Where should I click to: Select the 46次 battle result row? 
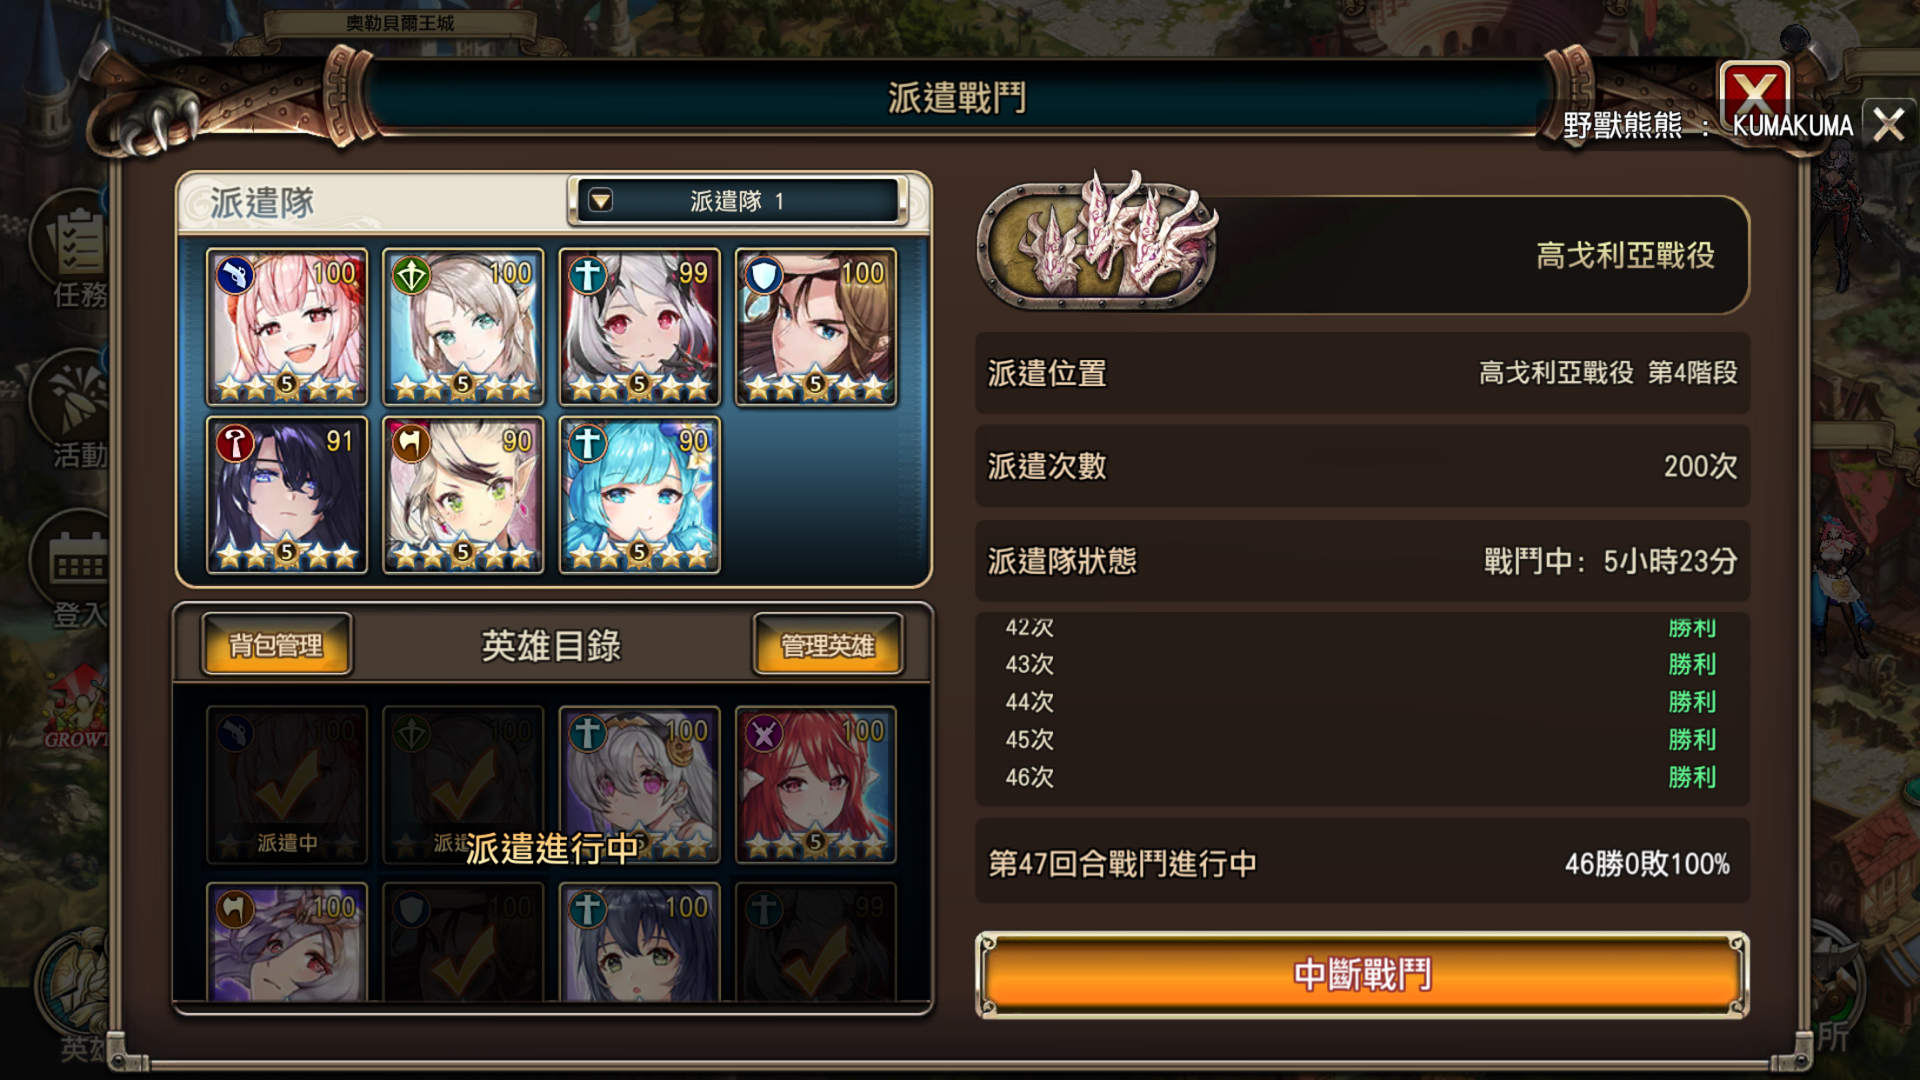1362,777
